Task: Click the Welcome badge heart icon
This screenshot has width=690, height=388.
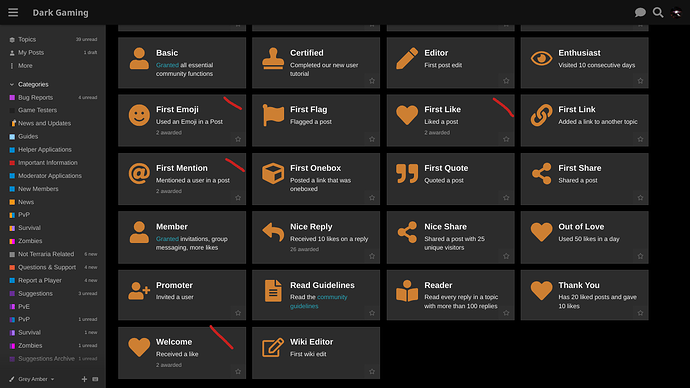Action: pos(139,347)
